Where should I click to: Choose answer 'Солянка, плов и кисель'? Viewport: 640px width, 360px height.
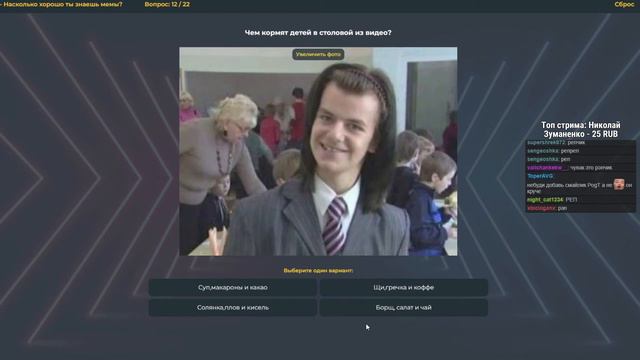point(233,307)
